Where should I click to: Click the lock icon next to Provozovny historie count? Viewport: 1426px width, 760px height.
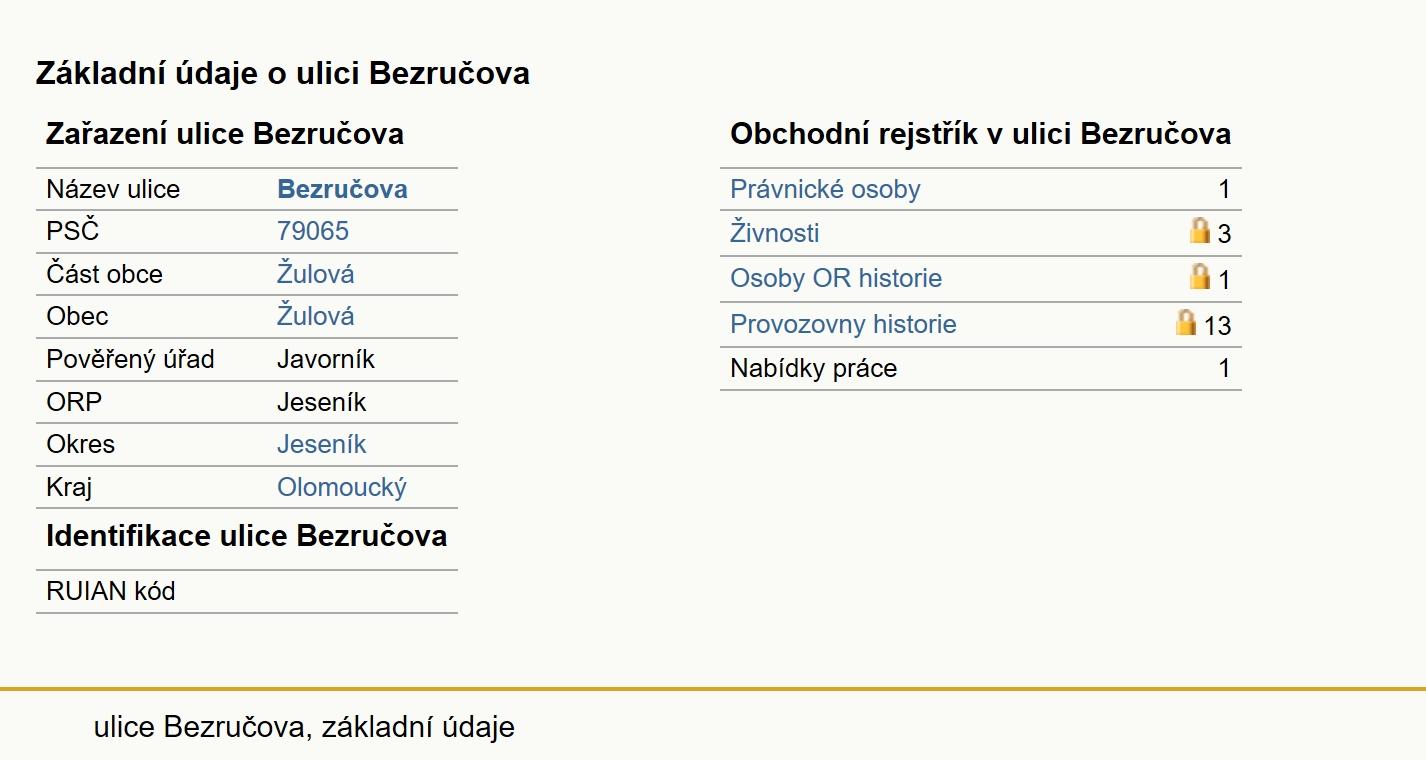[1185, 322]
